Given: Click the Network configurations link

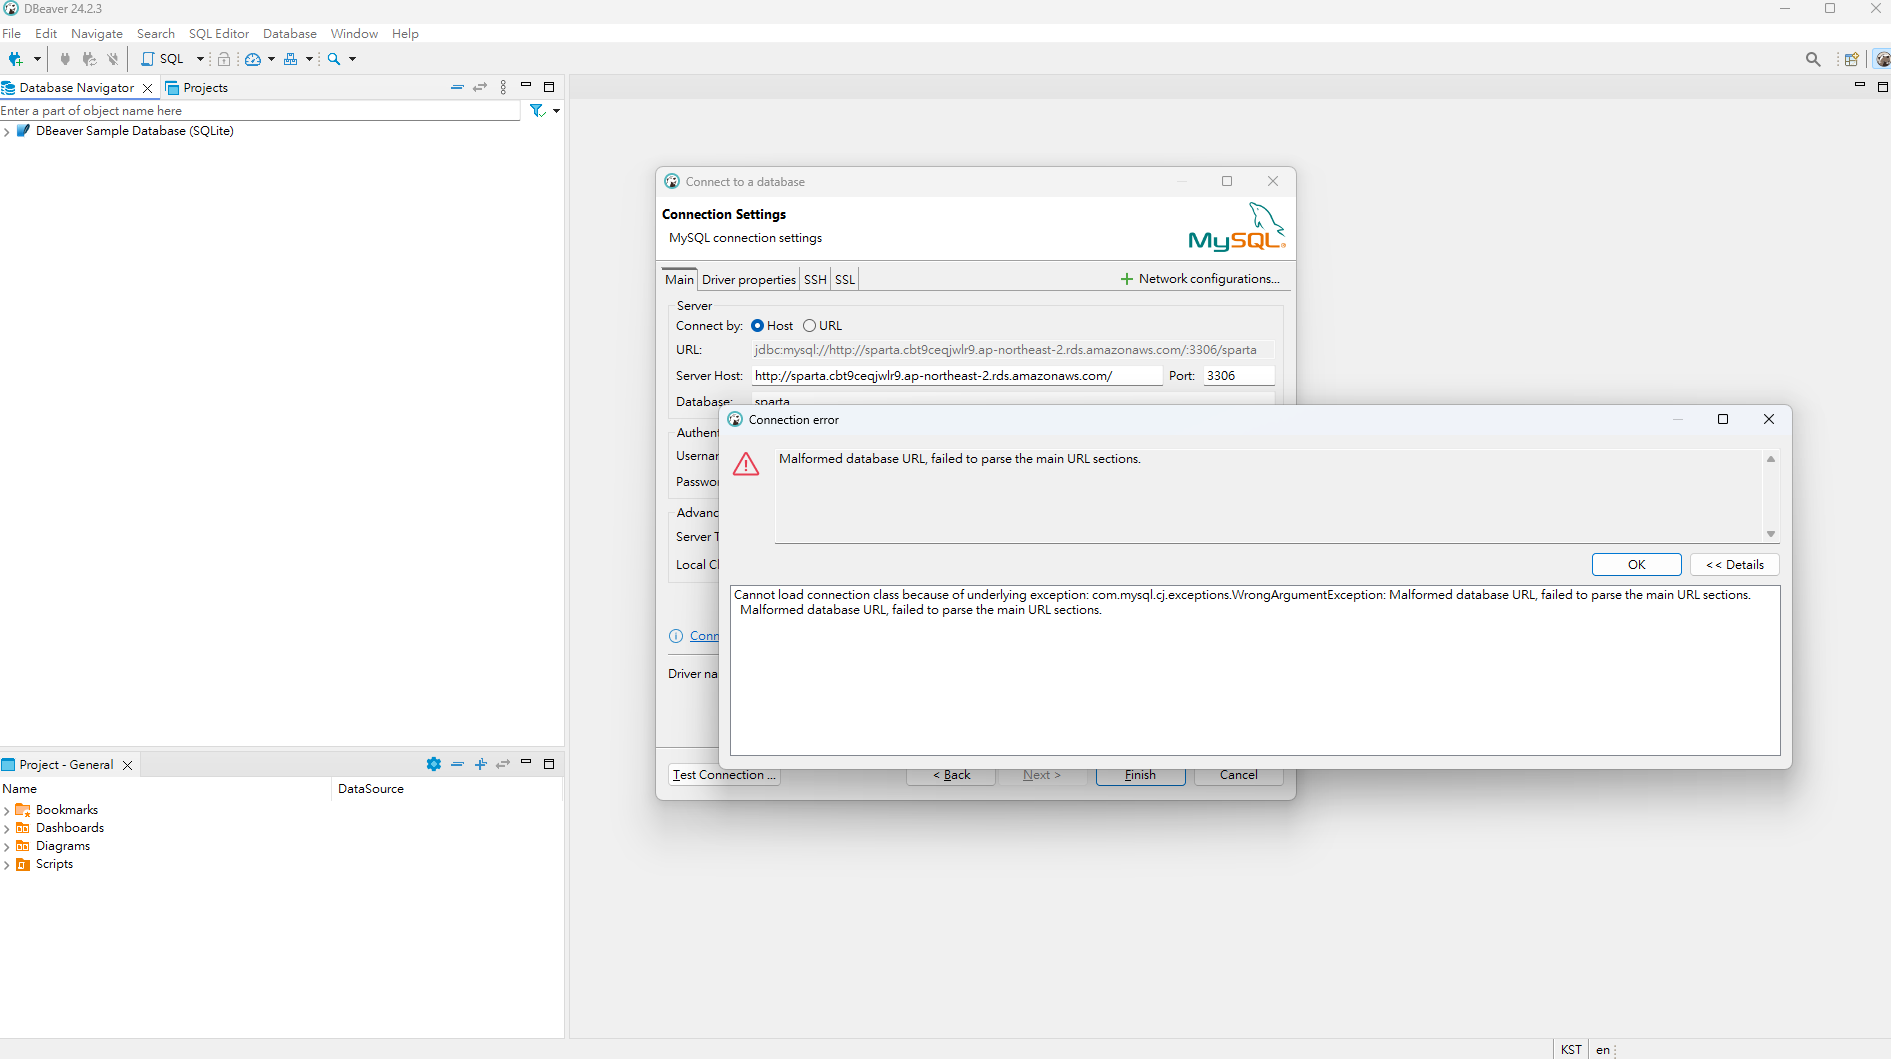Looking at the screenshot, I should pyautogui.click(x=1200, y=279).
